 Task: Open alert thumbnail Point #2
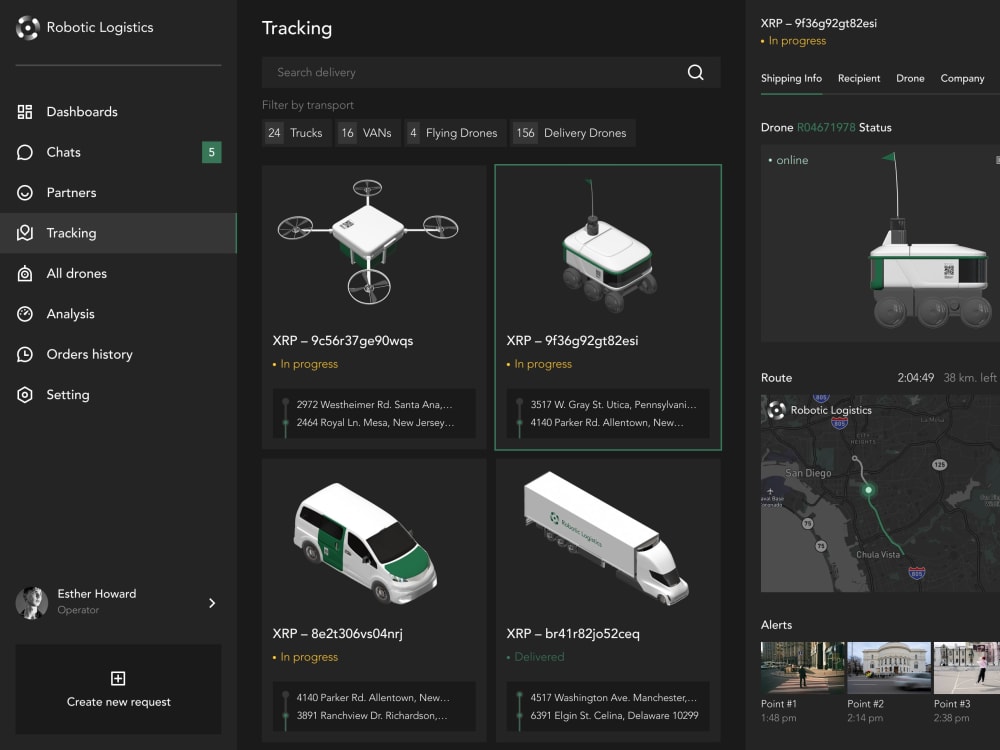(x=889, y=667)
